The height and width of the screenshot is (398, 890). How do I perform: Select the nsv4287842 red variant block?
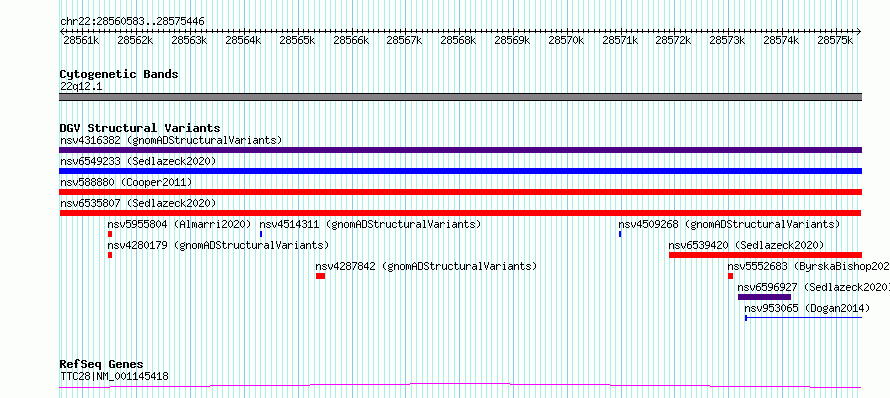coord(321,276)
